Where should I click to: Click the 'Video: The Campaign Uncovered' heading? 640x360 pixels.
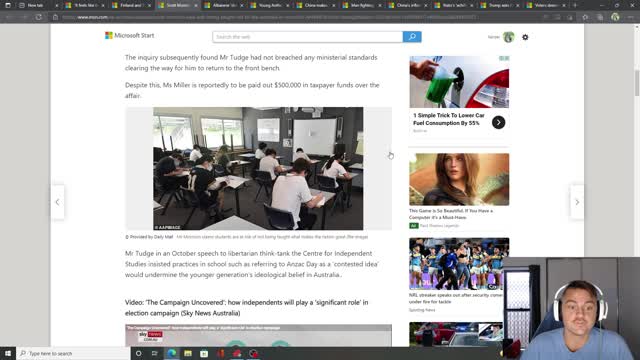pos(247,308)
